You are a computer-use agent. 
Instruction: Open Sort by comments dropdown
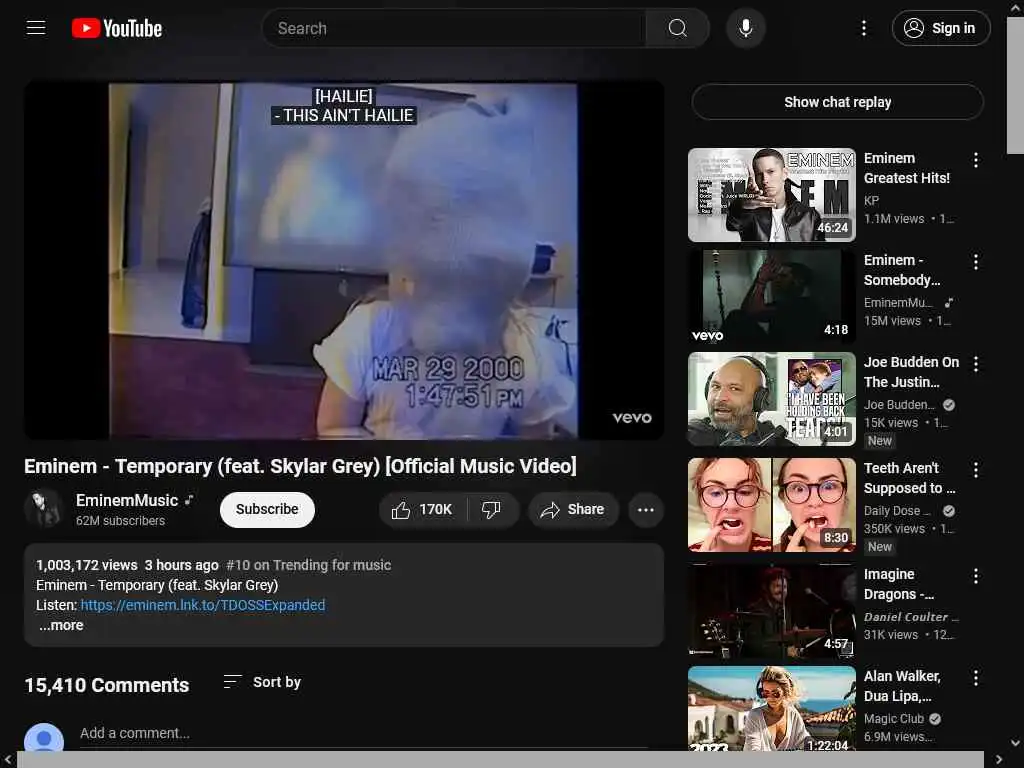coord(262,682)
